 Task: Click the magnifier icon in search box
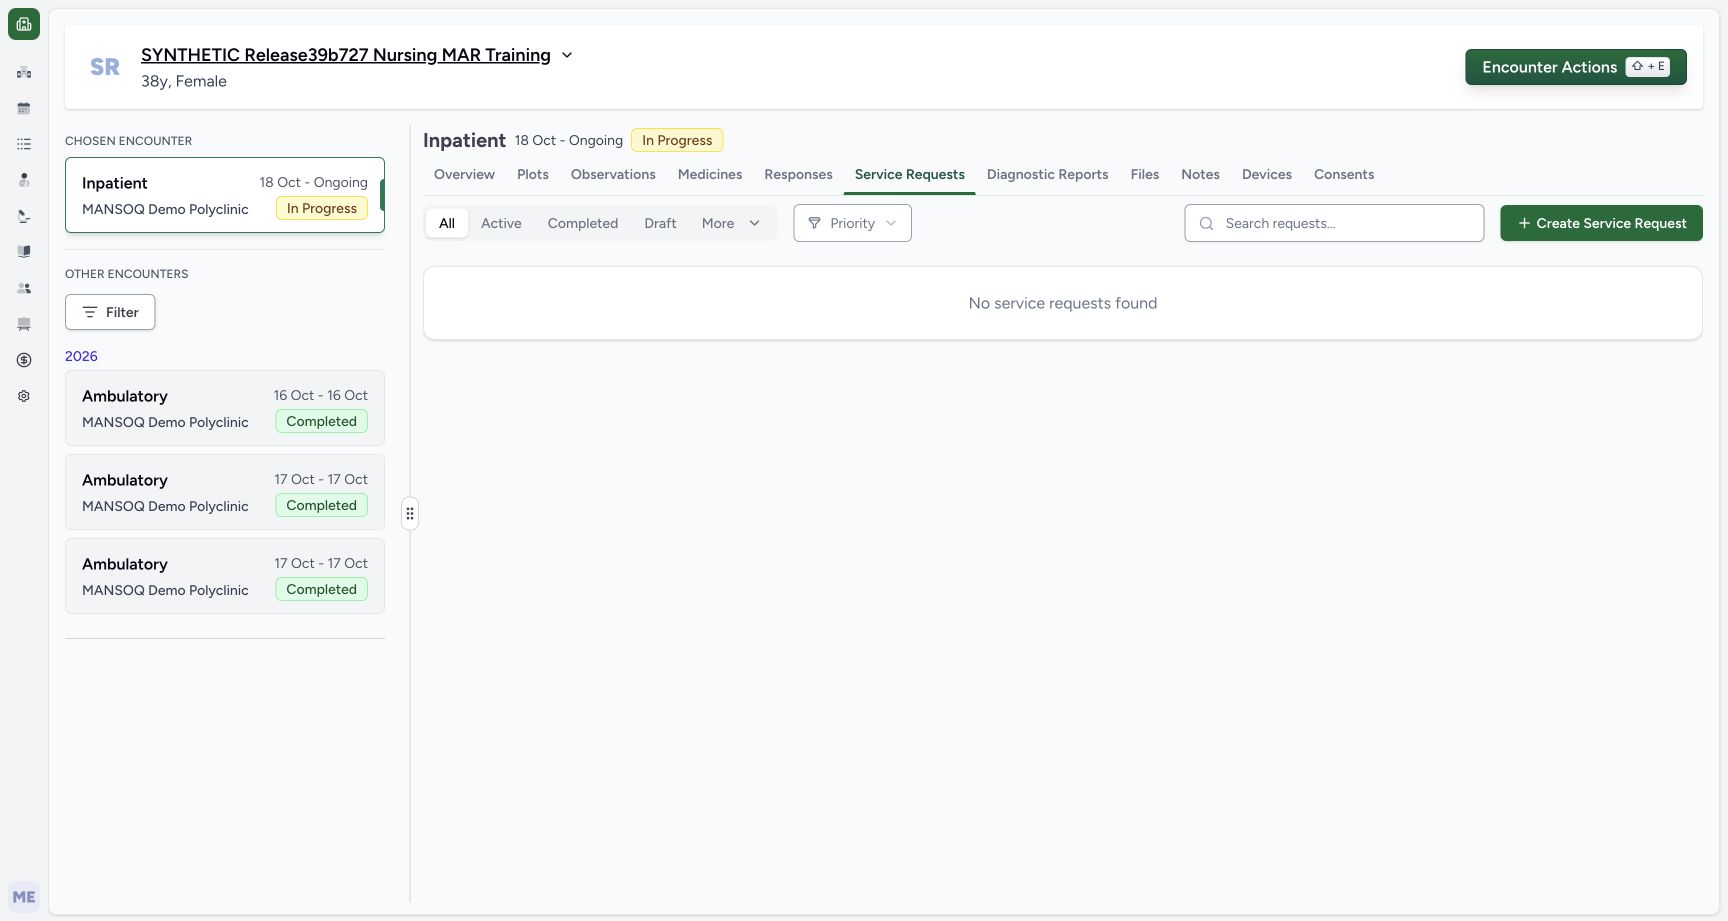point(1206,224)
